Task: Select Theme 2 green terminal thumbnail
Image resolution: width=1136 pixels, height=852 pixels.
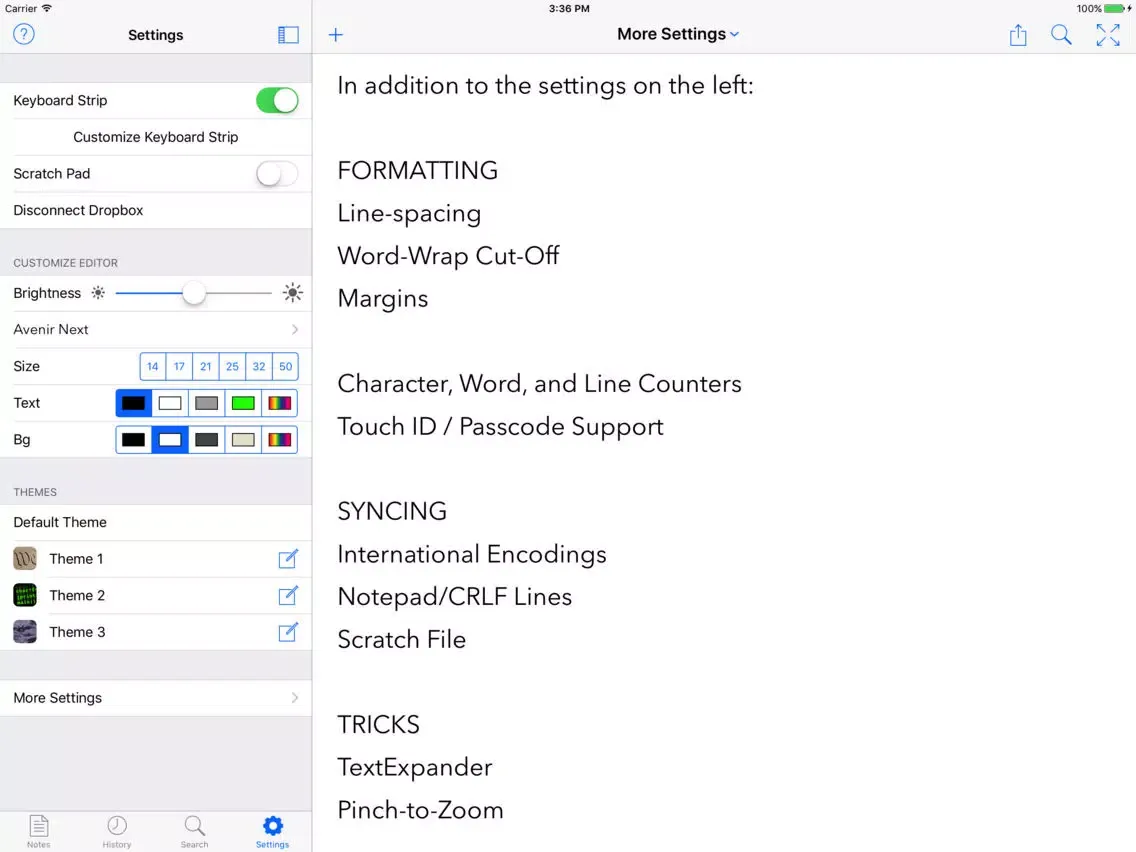Action: click(25, 596)
